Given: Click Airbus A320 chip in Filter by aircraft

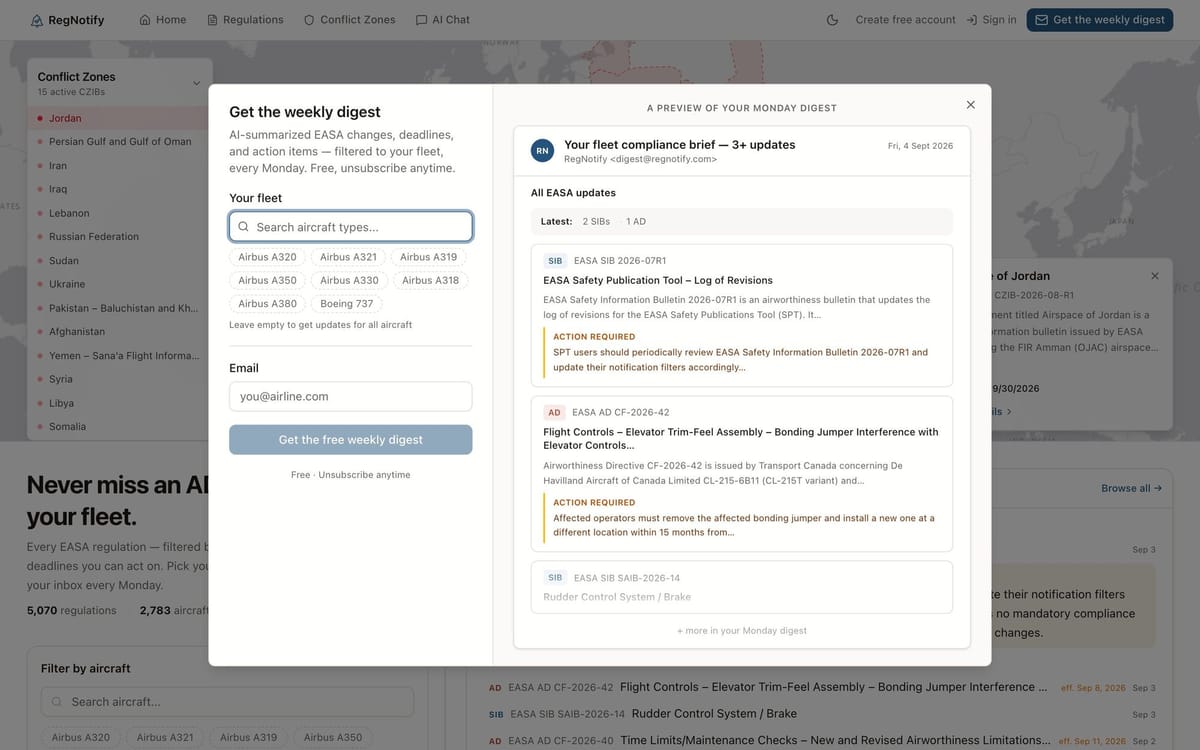Looking at the screenshot, I should pyautogui.click(x=82, y=738).
